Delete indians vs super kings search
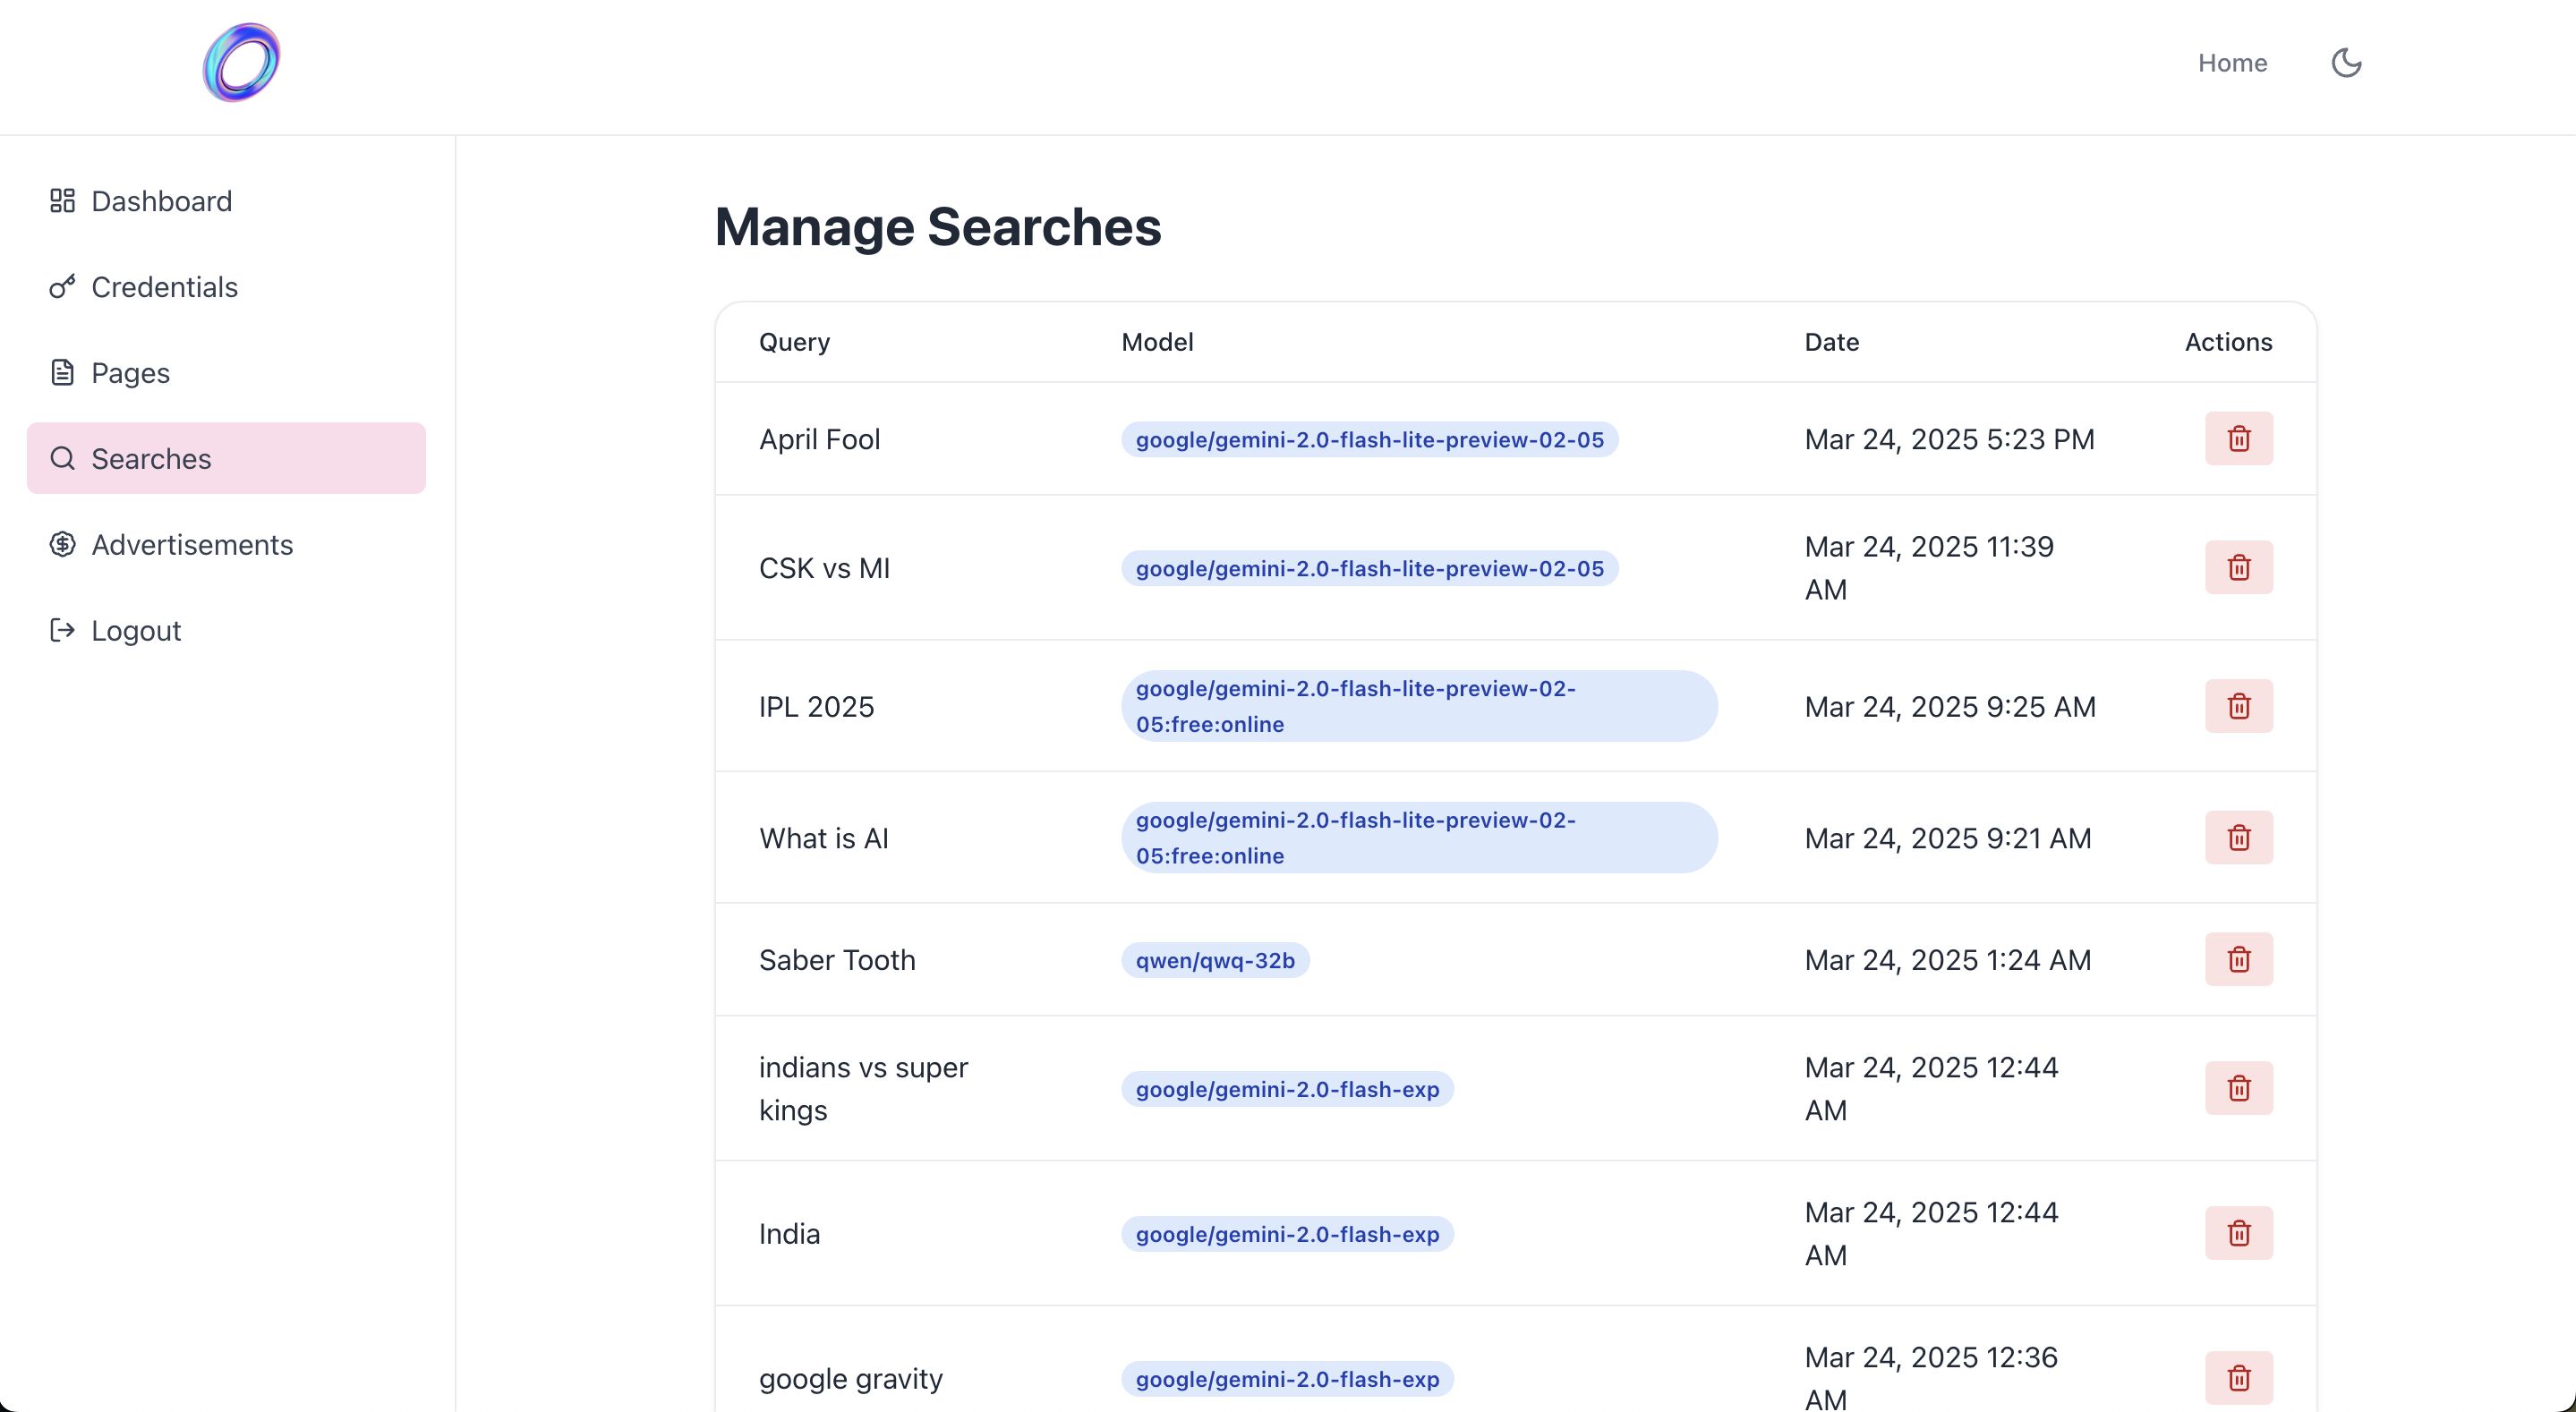Image resolution: width=2576 pixels, height=1412 pixels. 2238,1089
